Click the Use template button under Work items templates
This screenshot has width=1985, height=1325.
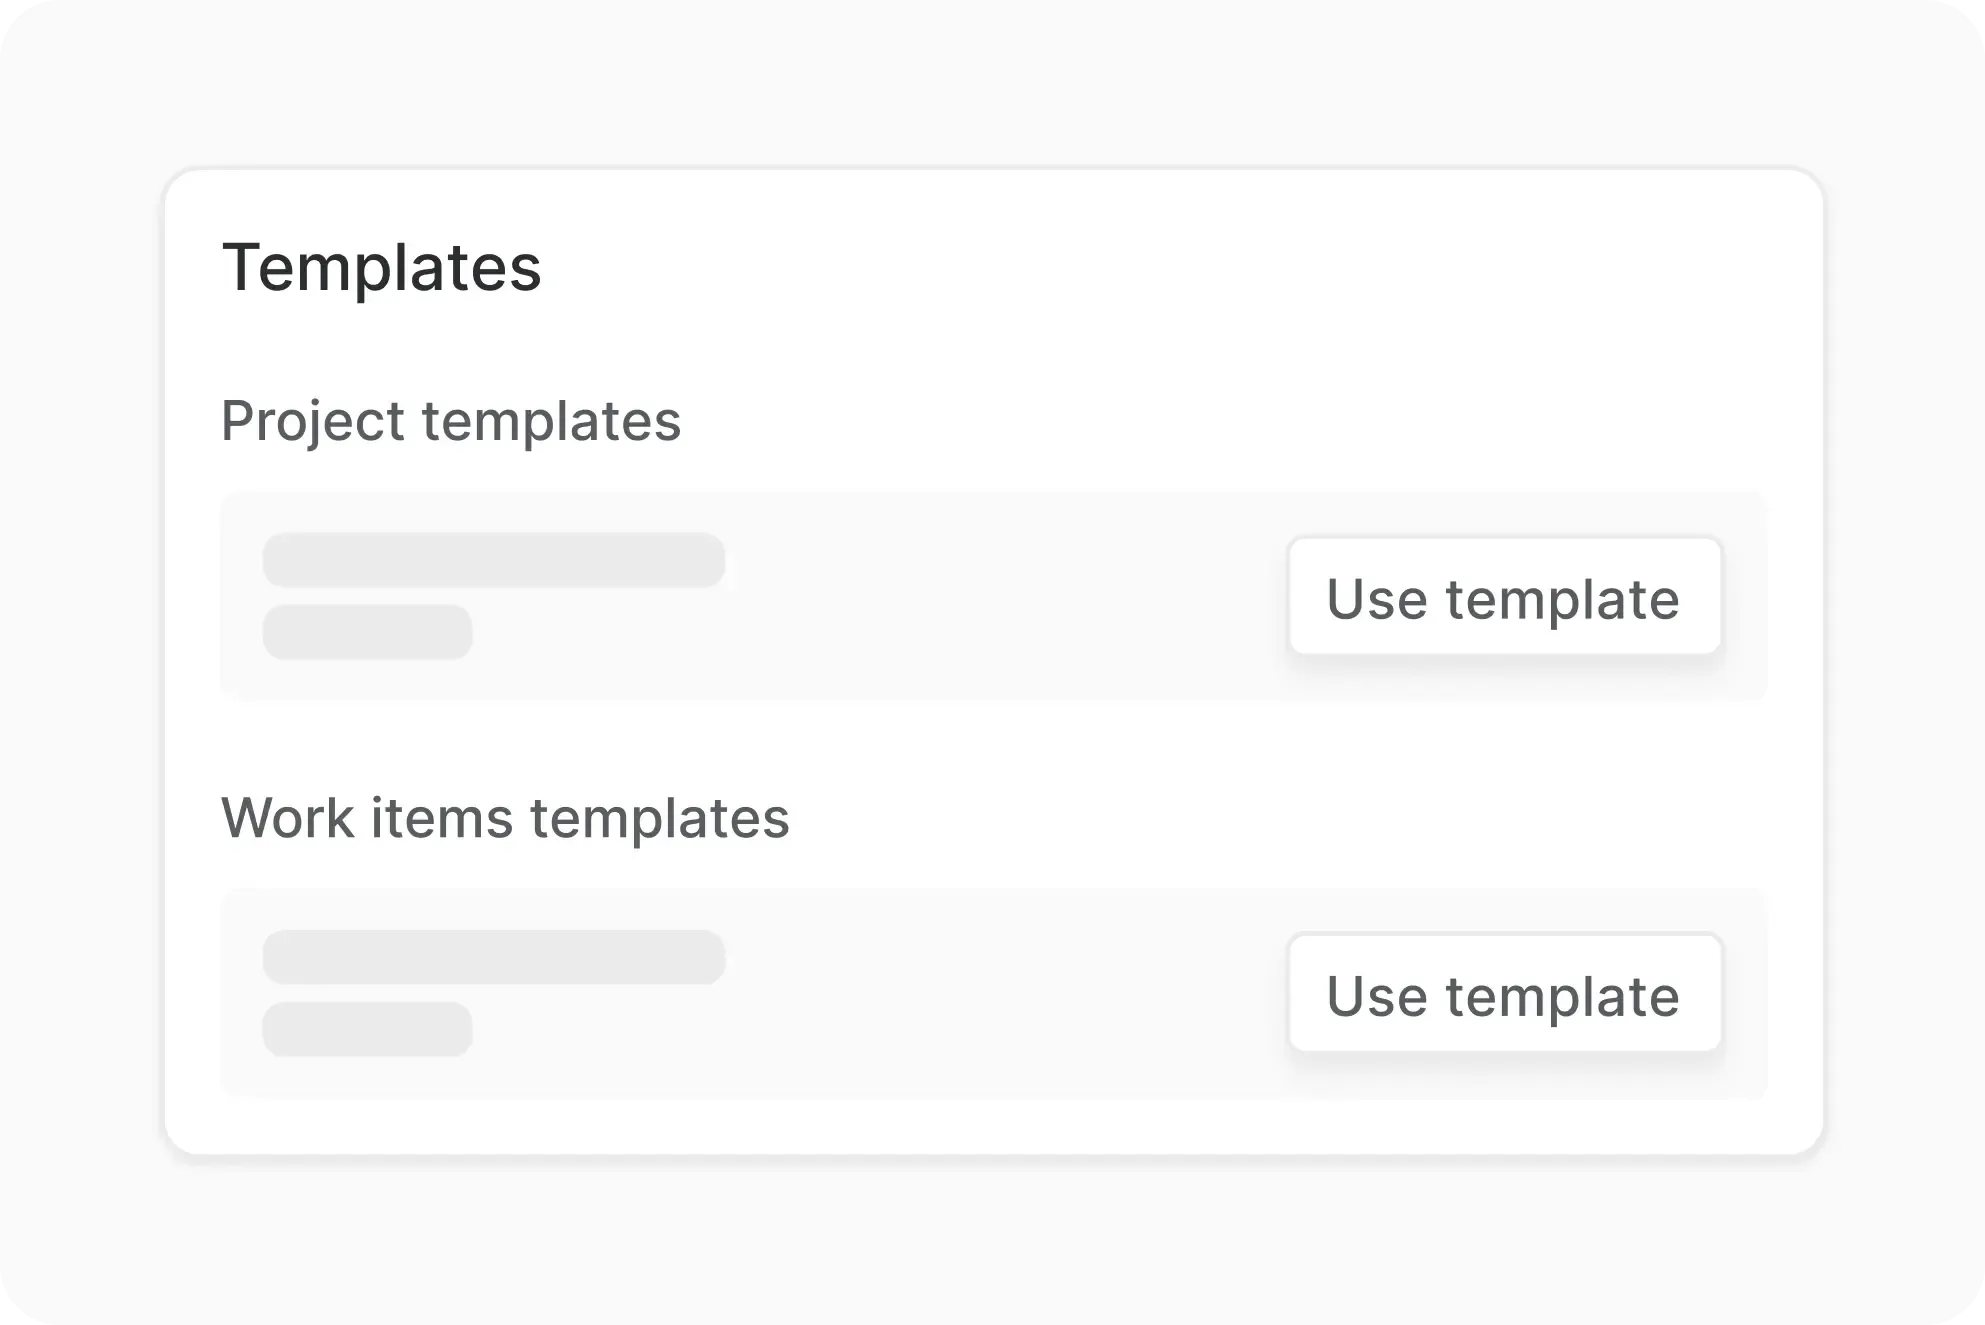pyautogui.click(x=1505, y=994)
